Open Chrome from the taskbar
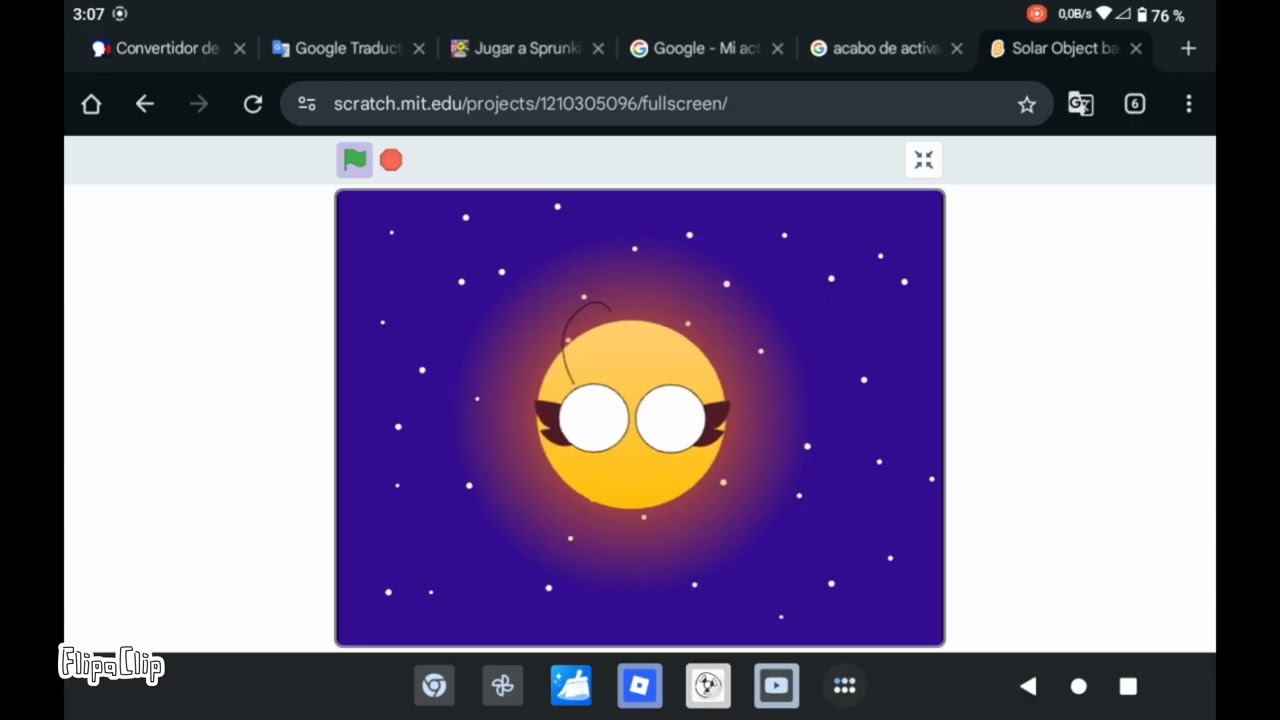Viewport: 1280px width, 720px height. tap(434, 686)
